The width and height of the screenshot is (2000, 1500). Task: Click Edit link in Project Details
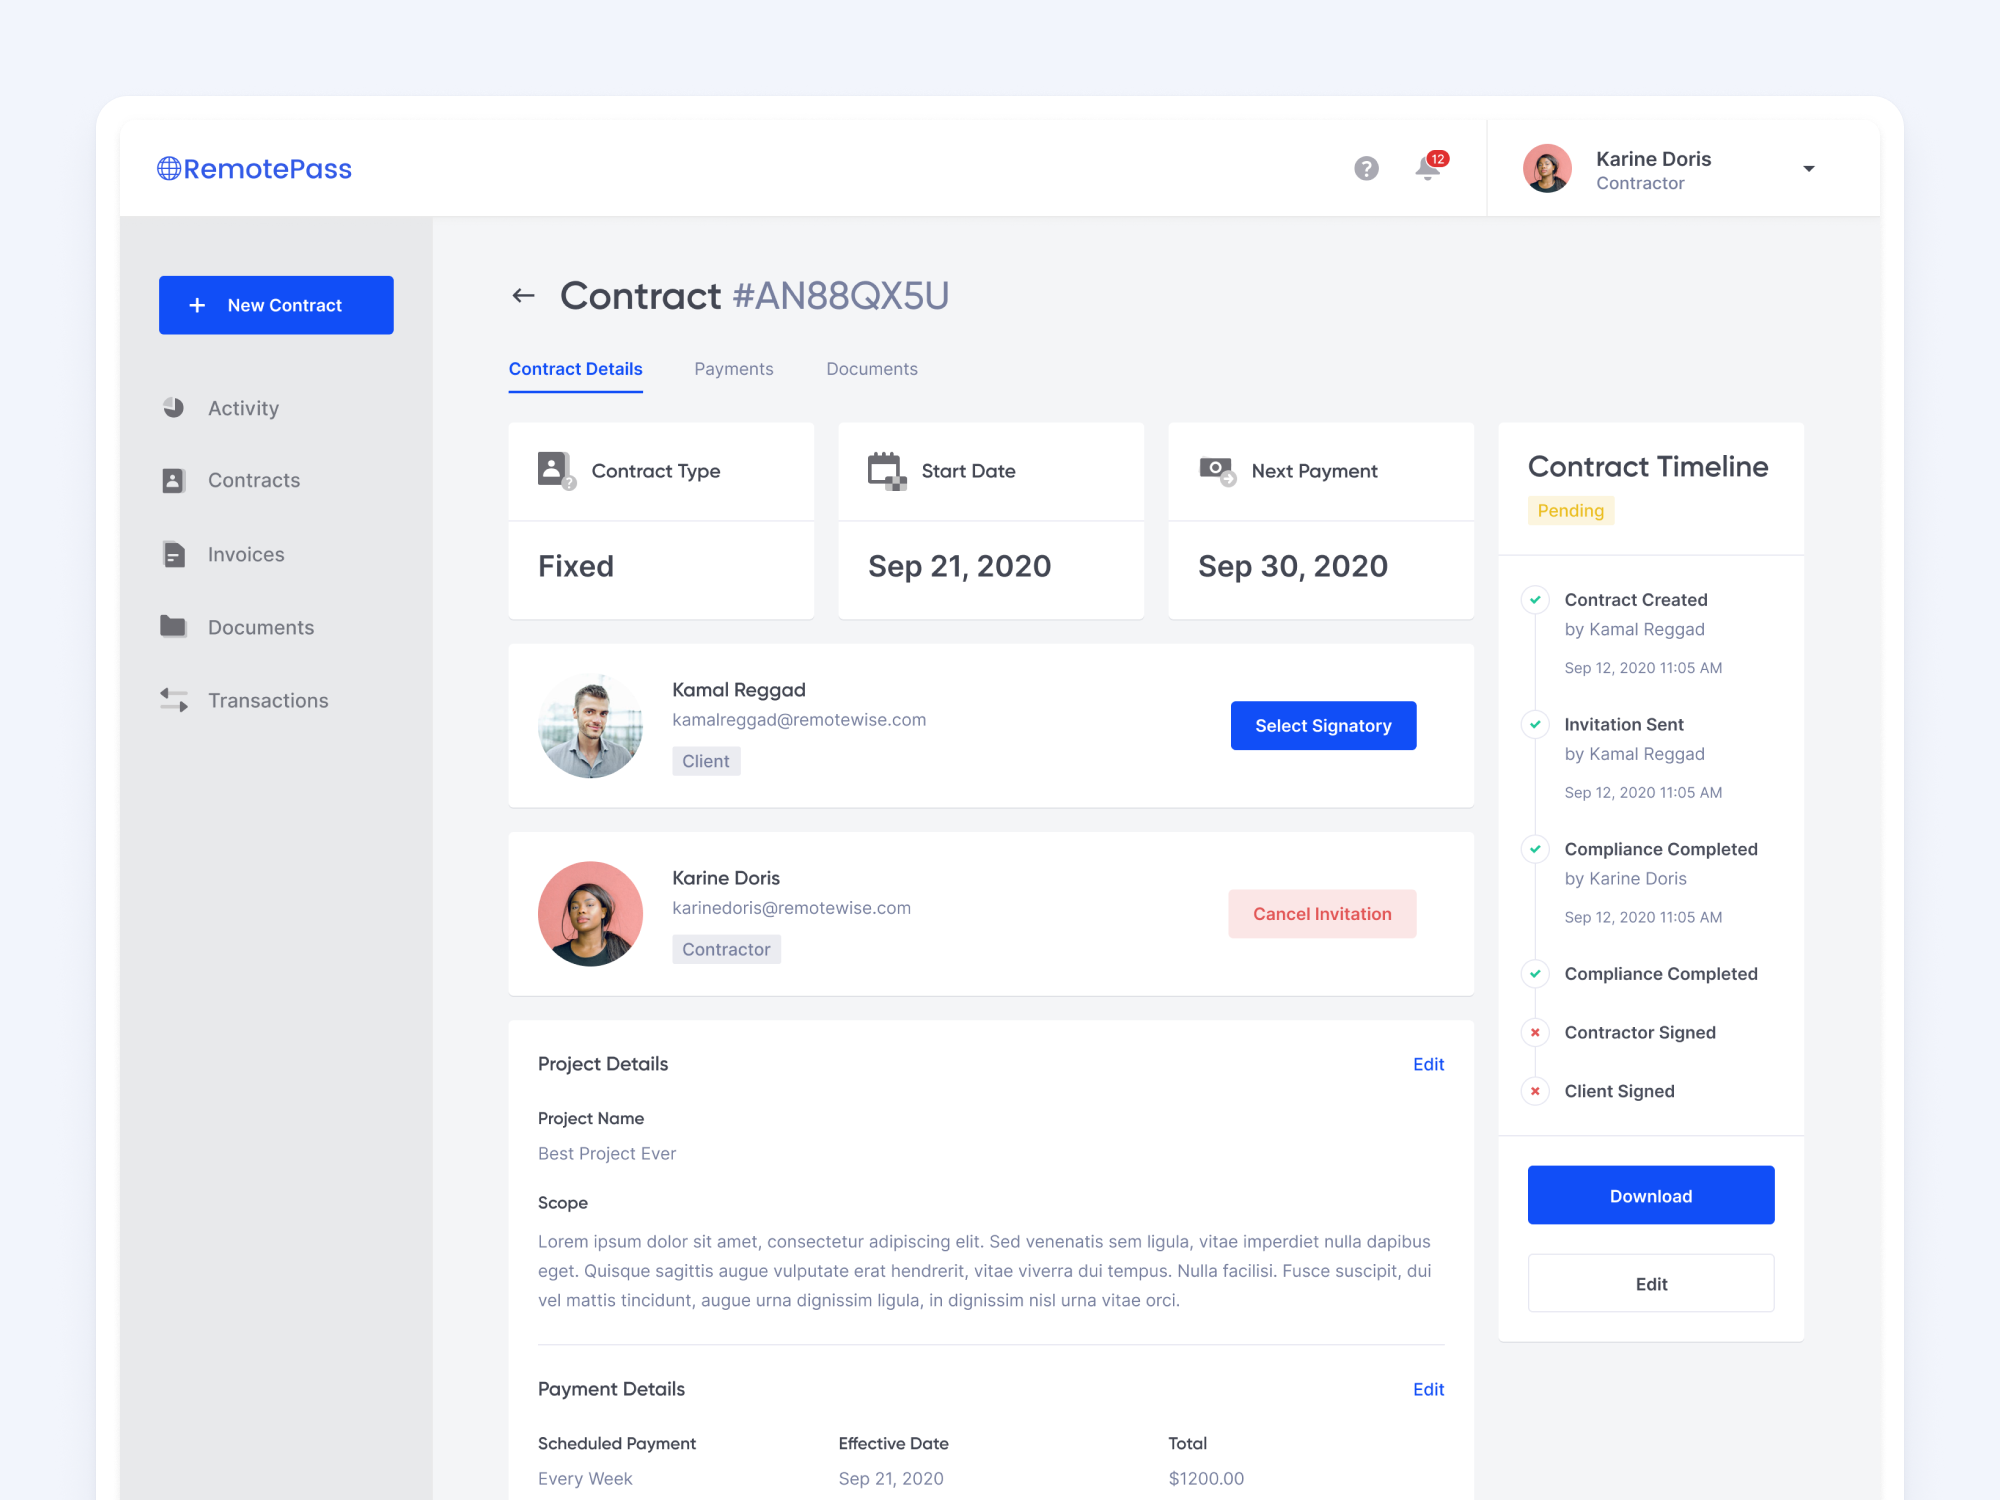(1427, 1065)
